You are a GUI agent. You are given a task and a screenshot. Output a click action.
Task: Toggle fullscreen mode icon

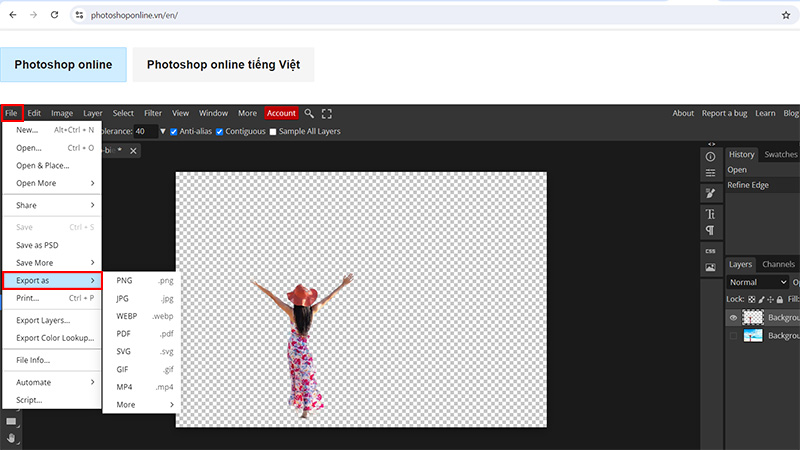point(326,113)
